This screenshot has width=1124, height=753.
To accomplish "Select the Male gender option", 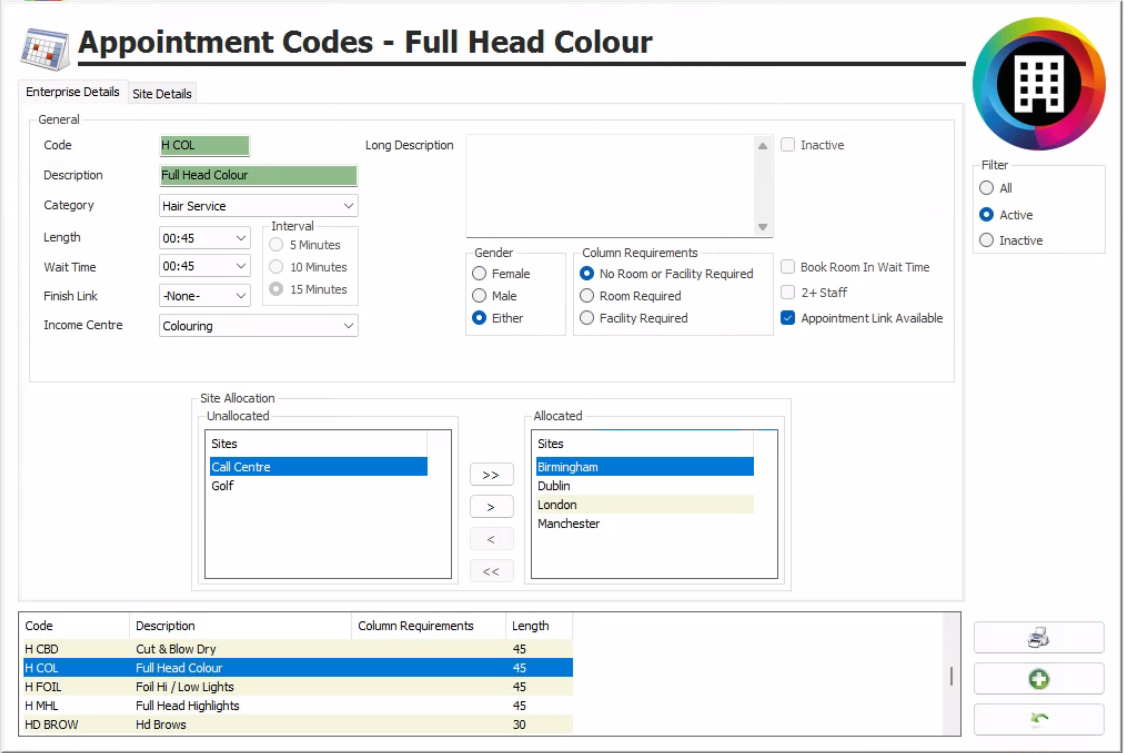I will pyautogui.click(x=479, y=295).
